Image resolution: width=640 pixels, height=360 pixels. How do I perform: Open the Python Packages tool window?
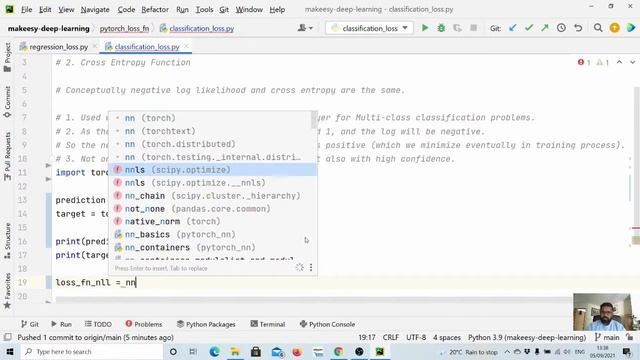pyautogui.click(x=207, y=324)
